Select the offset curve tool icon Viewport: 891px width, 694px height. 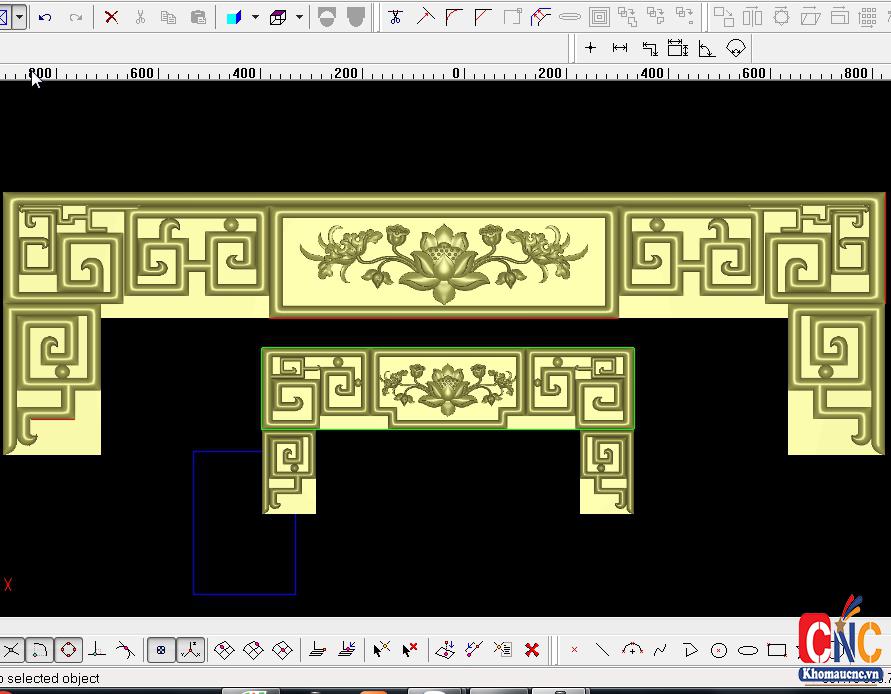(x=599, y=17)
